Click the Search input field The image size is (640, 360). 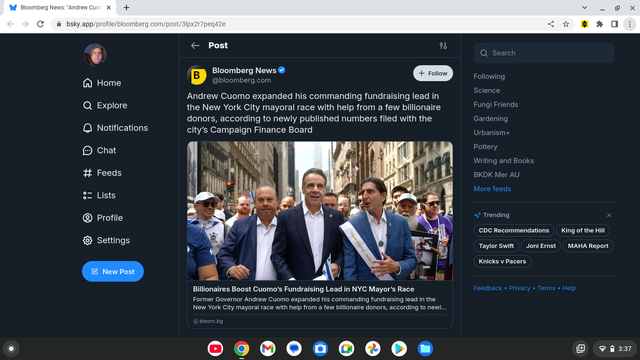pos(544,53)
